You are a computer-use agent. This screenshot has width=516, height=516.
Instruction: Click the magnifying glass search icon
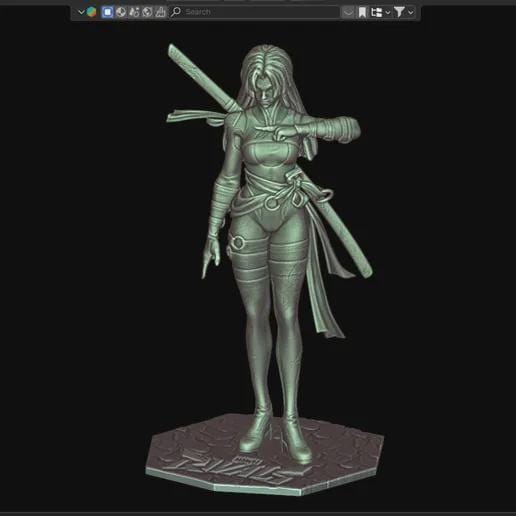176,12
